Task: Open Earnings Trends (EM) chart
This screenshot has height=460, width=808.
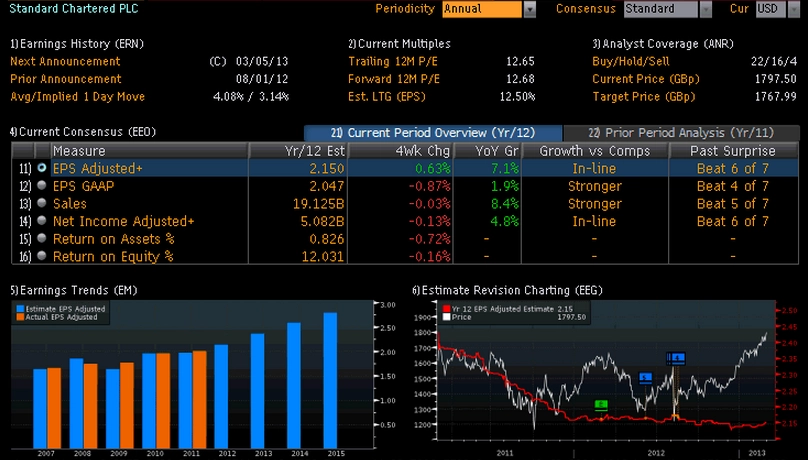Action: [74, 291]
